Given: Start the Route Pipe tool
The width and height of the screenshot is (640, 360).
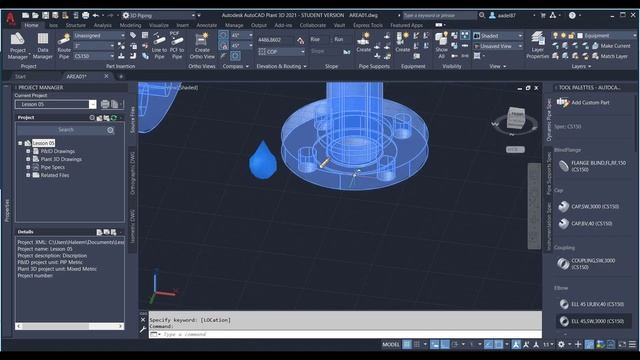Looking at the screenshot, I should (64, 46).
